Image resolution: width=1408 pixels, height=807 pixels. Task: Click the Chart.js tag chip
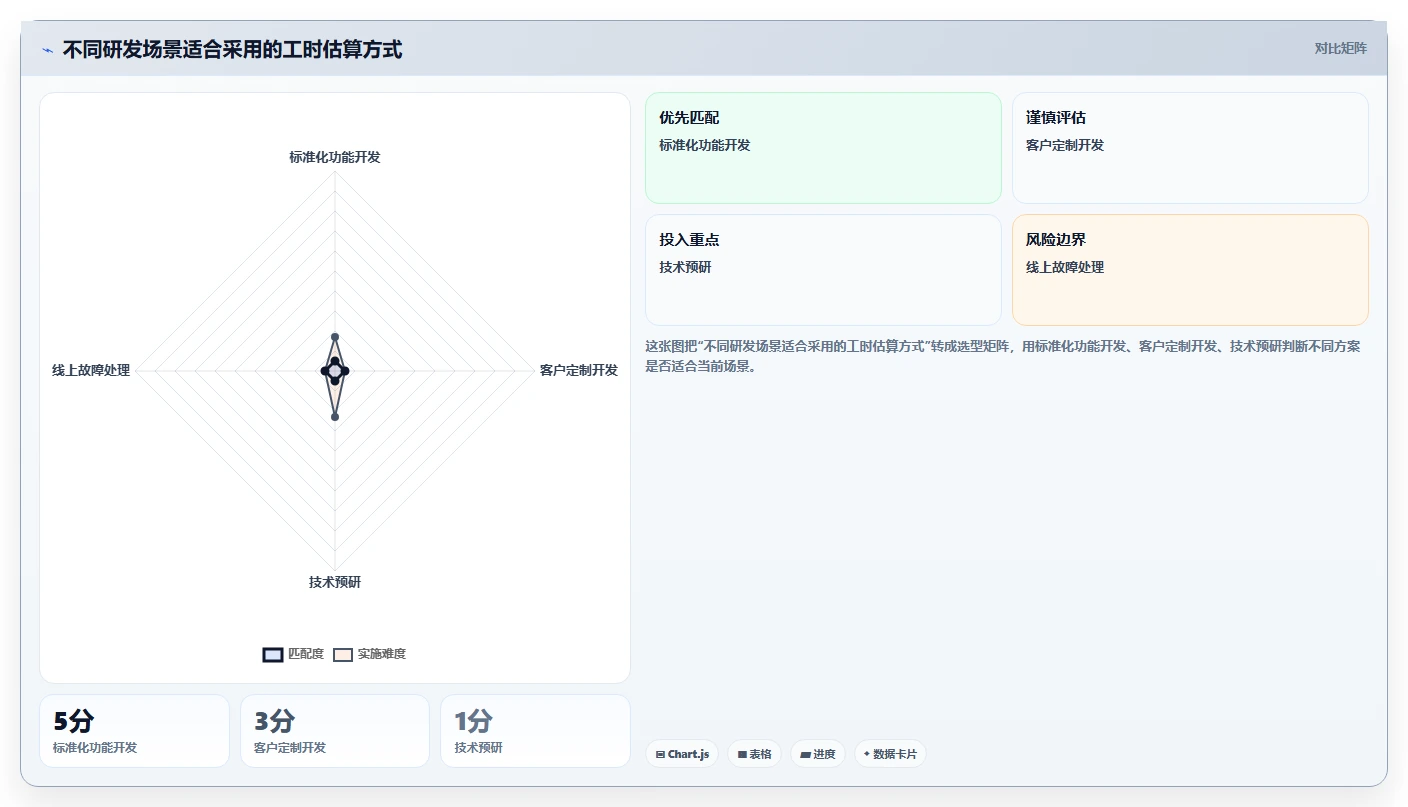coord(682,754)
